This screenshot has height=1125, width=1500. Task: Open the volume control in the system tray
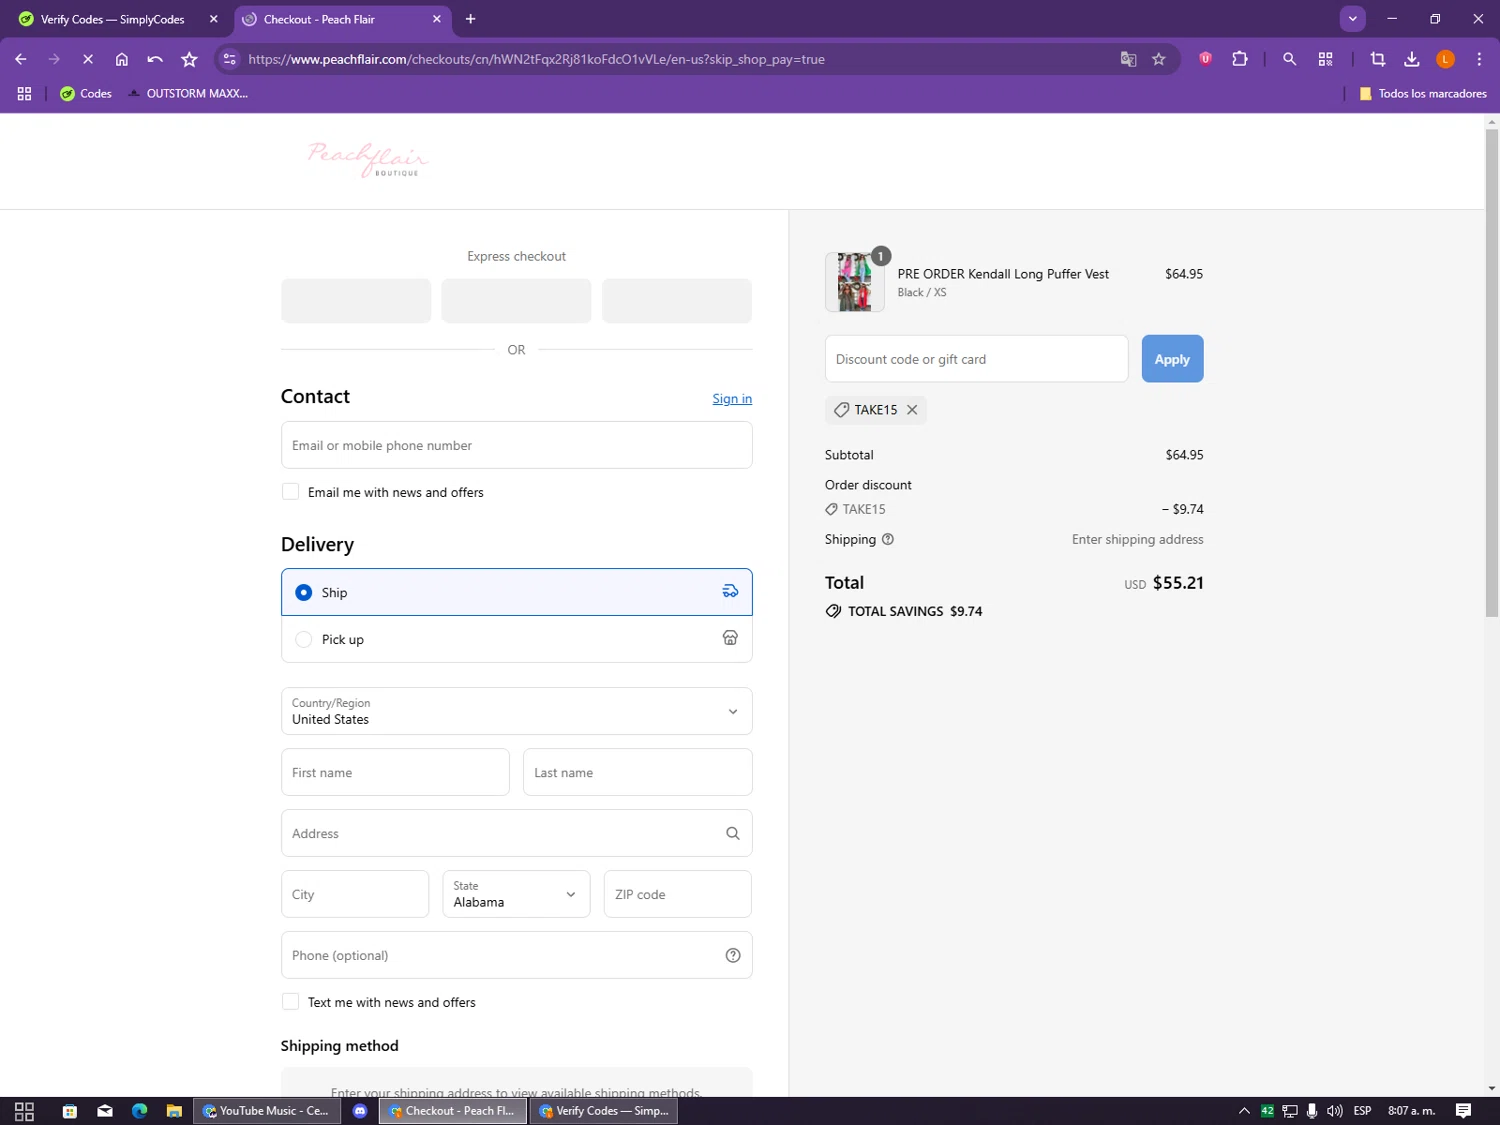(1335, 1111)
